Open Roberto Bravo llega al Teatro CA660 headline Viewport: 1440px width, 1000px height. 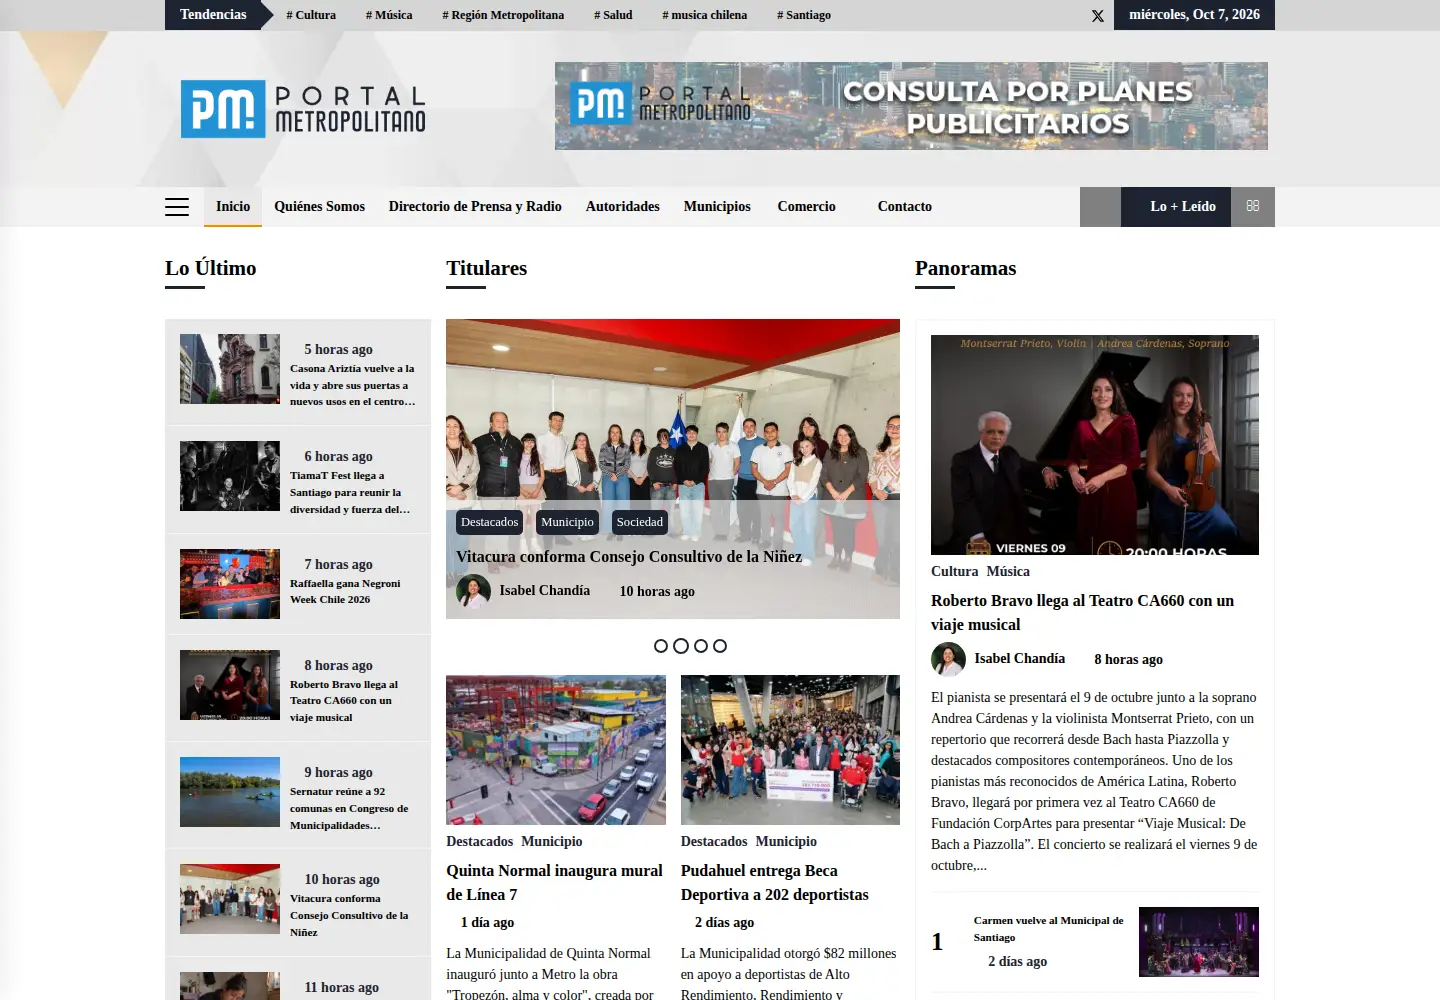pos(1083,613)
